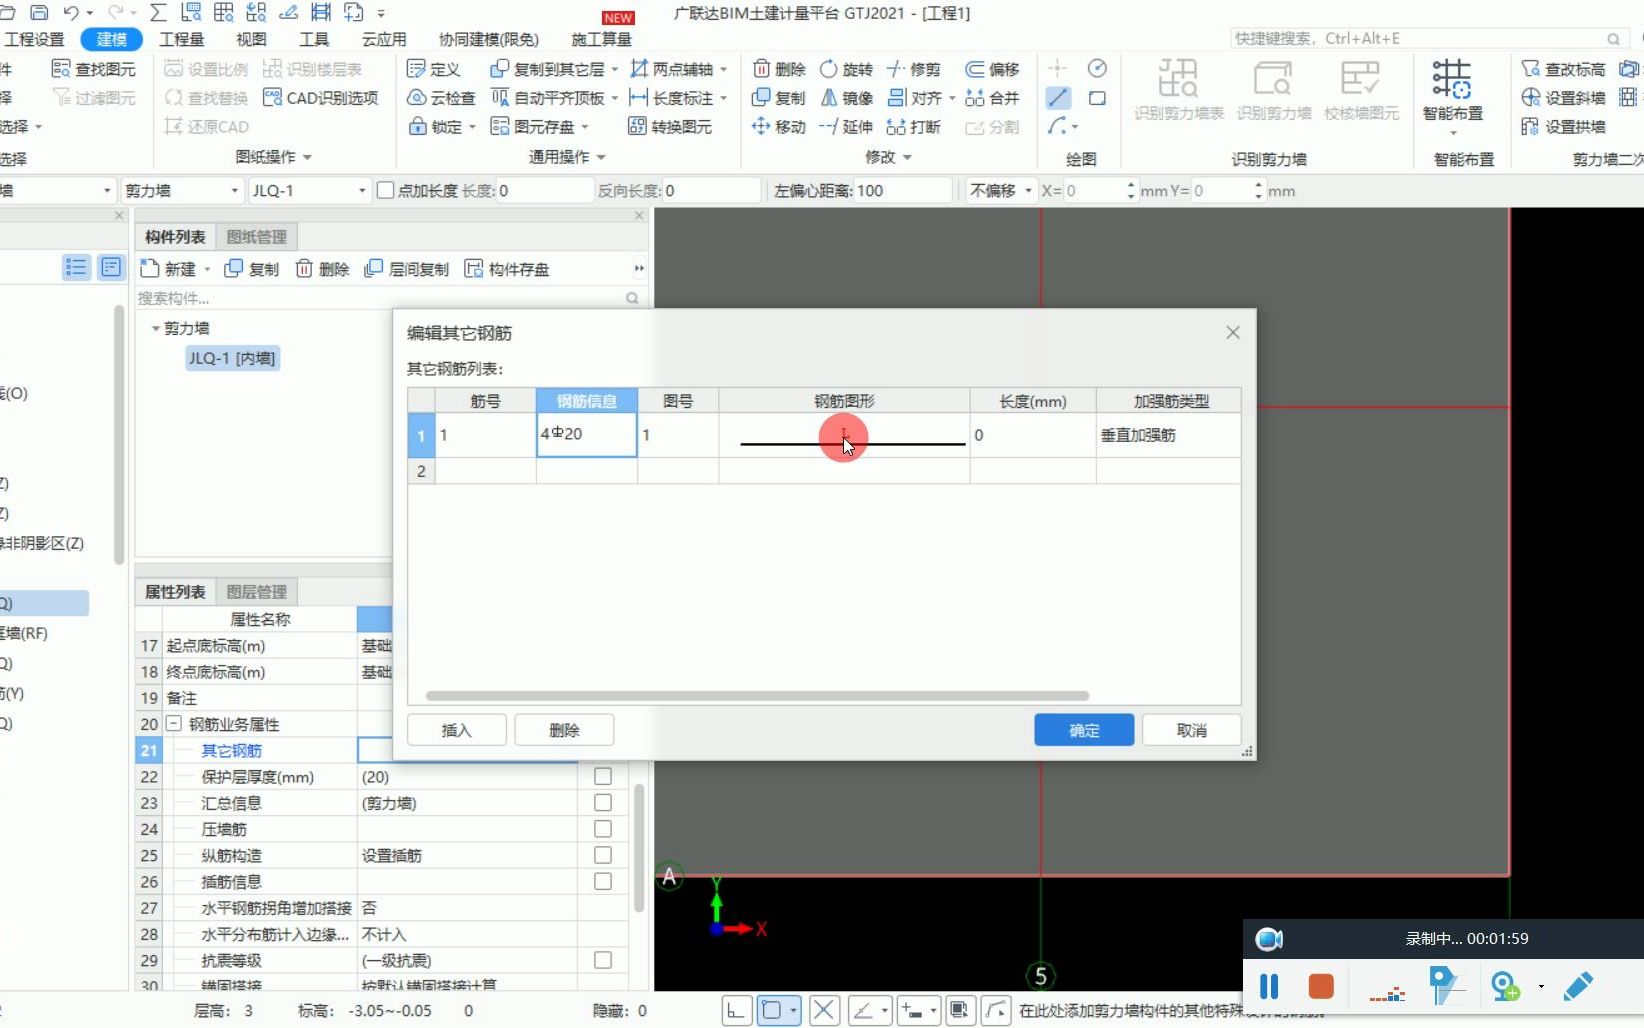The height and width of the screenshot is (1028, 1644).
Task: Open CAD识别选项 settings
Action: pyautogui.click(x=320, y=98)
